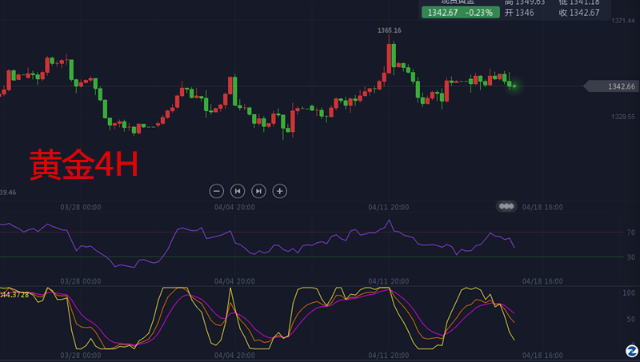Click the 04/11 20:00 date label under main chart
This screenshot has height=362, width=640.
coord(389,207)
